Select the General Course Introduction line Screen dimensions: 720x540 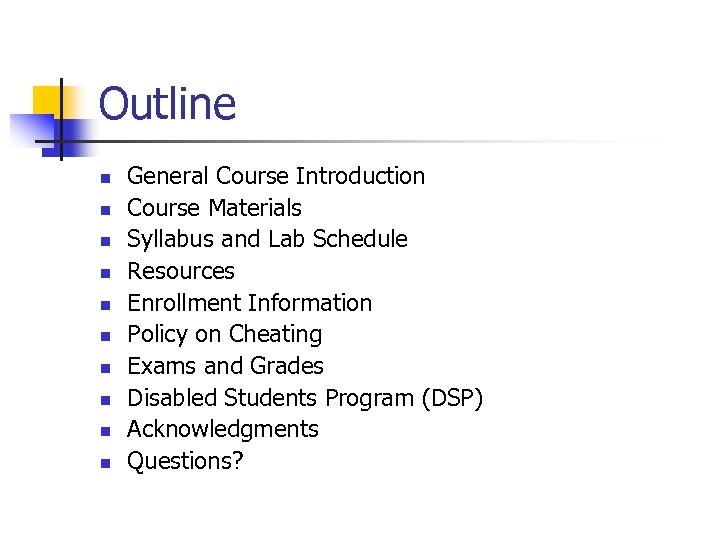coord(276,176)
